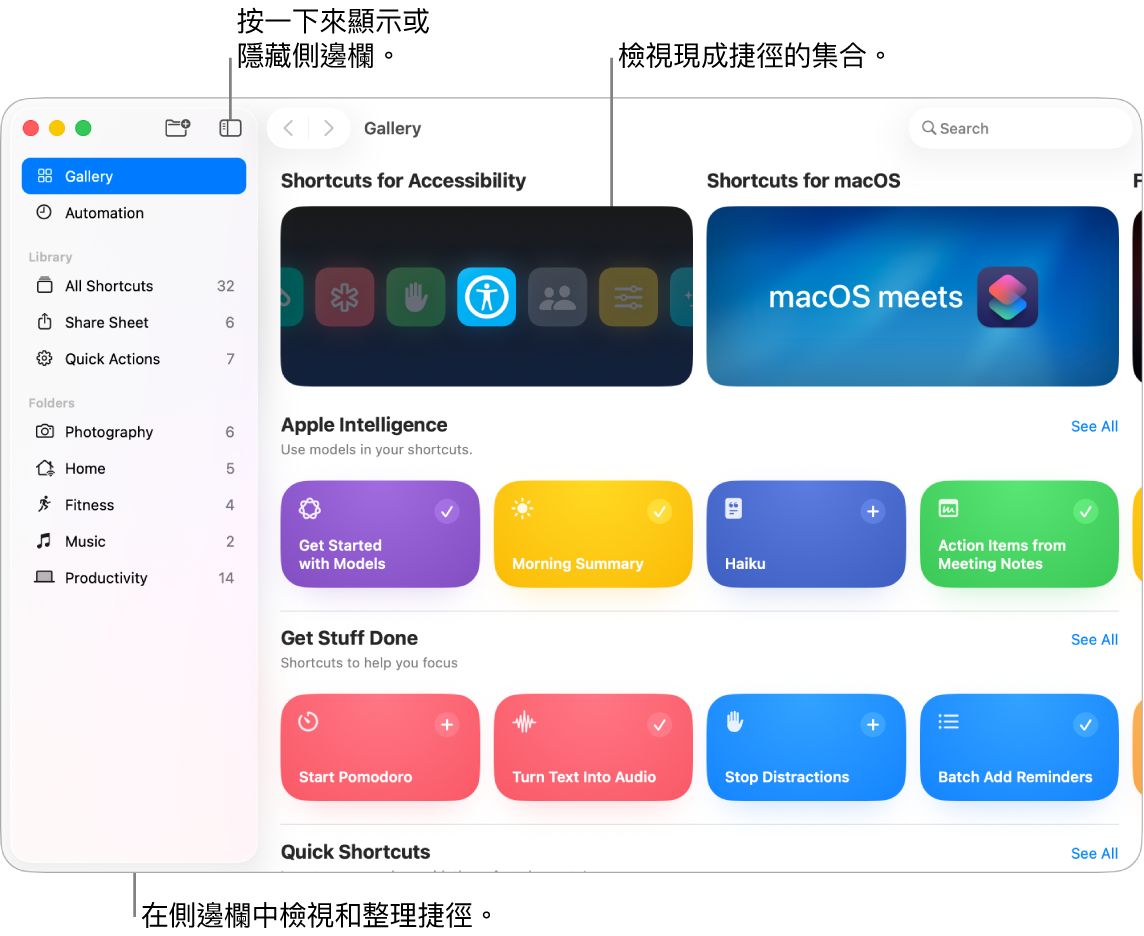Click the Search field
The width and height of the screenshot is (1144, 936).
(1020, 128)
